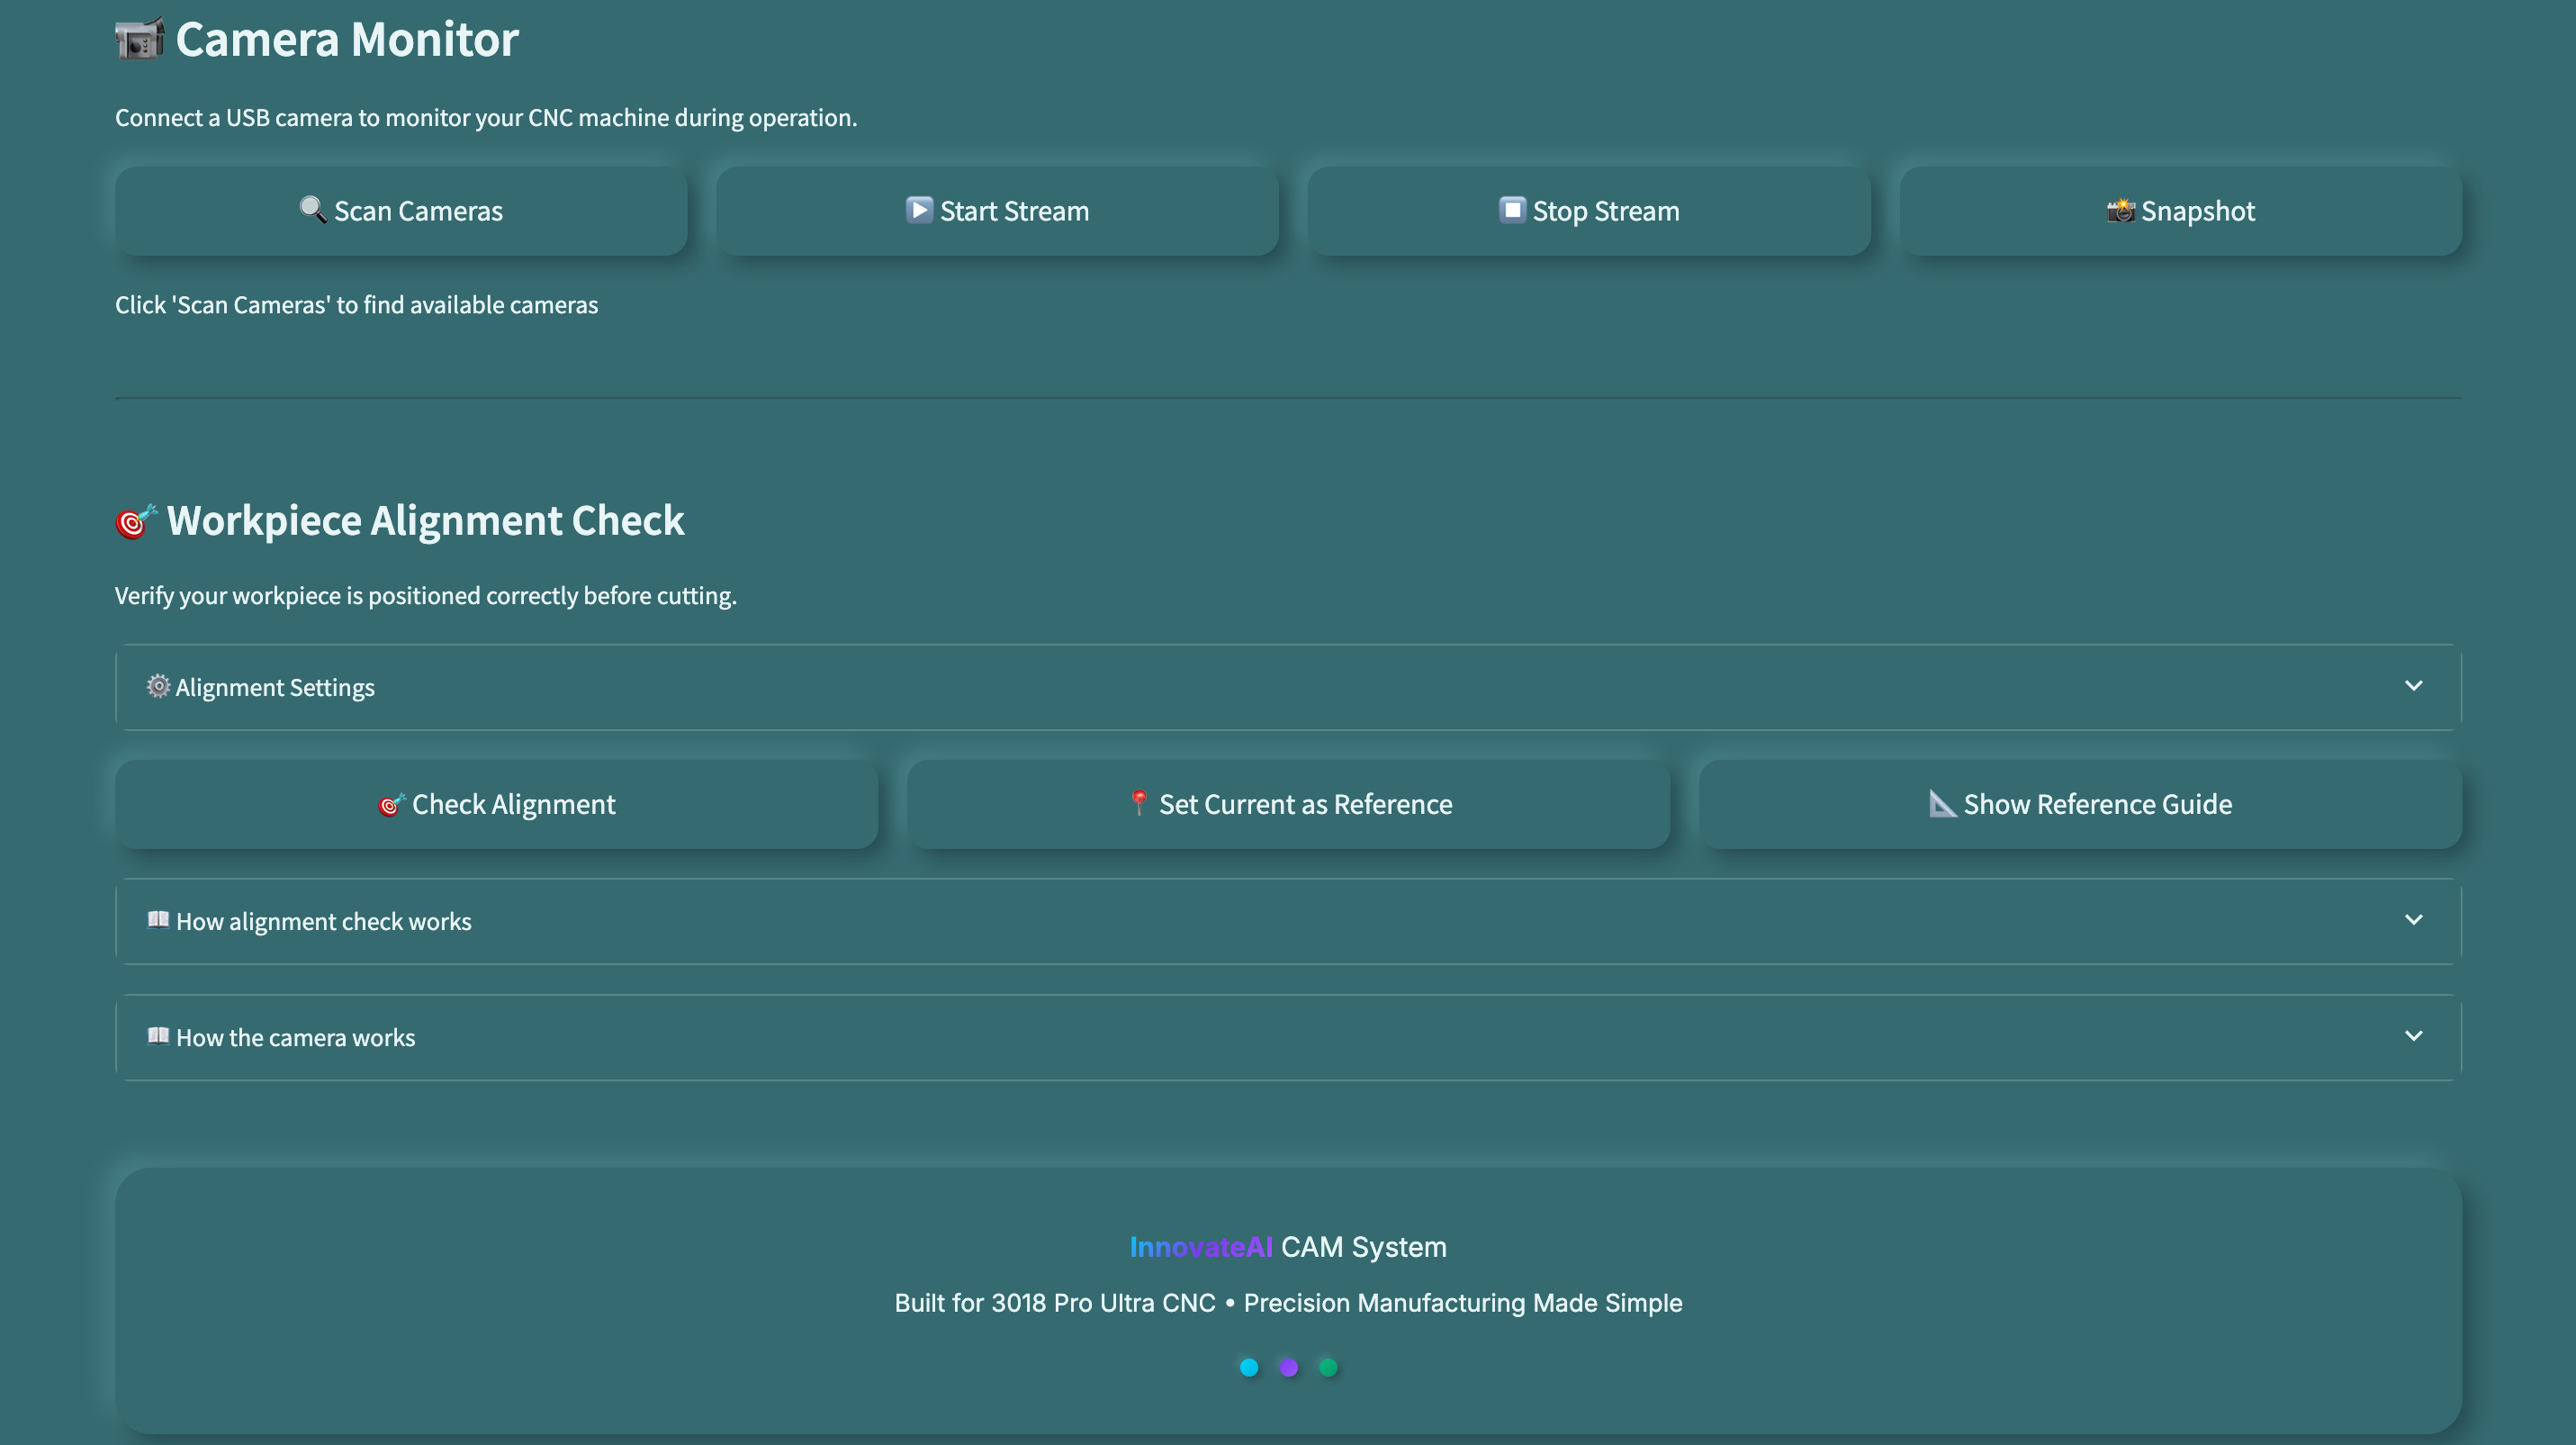Click the play icon on Start Stream
2576x1445 pixels.
(x=918, y=210)
